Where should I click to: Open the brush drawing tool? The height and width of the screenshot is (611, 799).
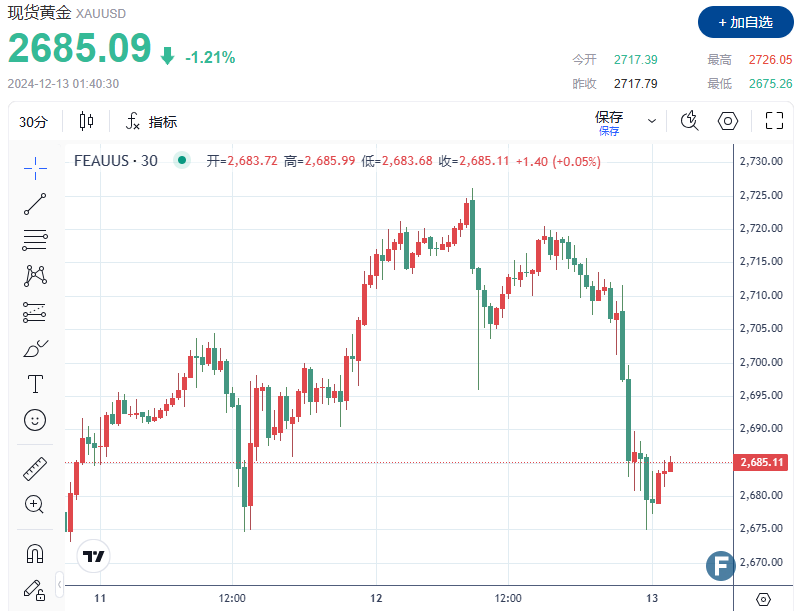tap(35, 348)
